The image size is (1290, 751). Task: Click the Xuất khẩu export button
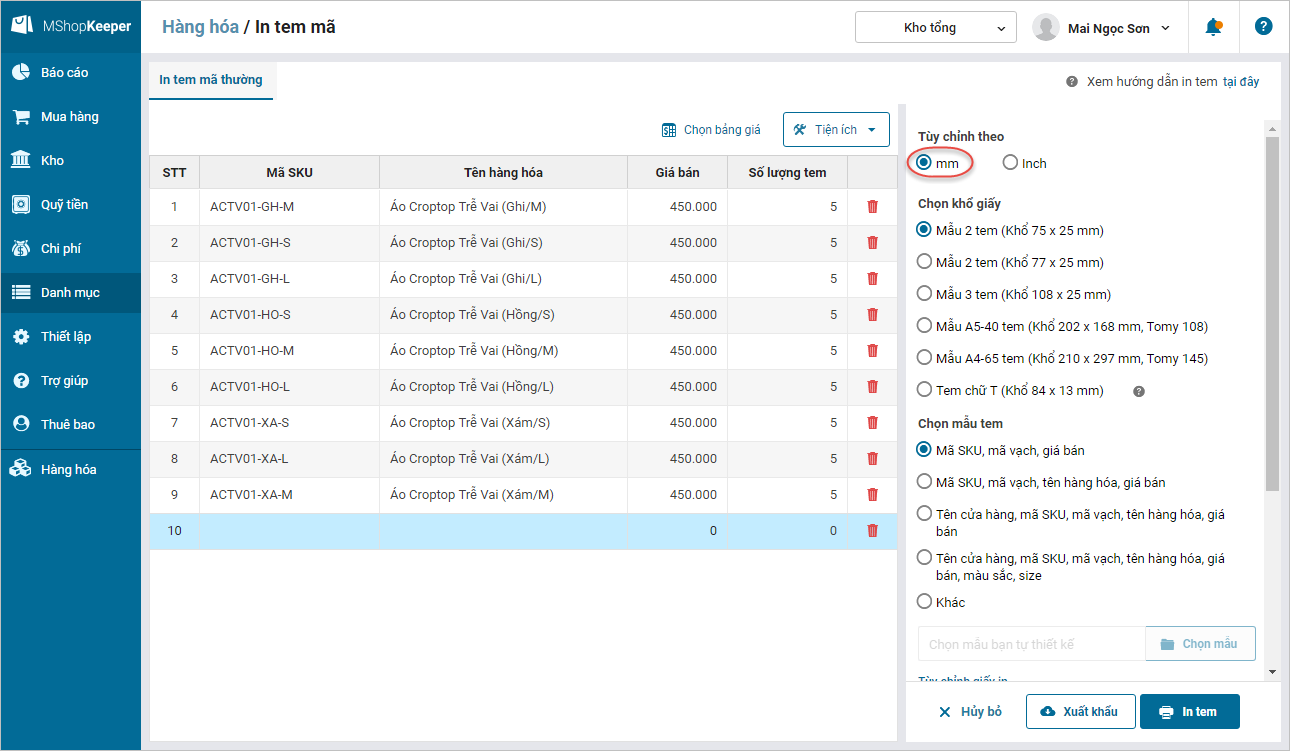coord(1079,712)
